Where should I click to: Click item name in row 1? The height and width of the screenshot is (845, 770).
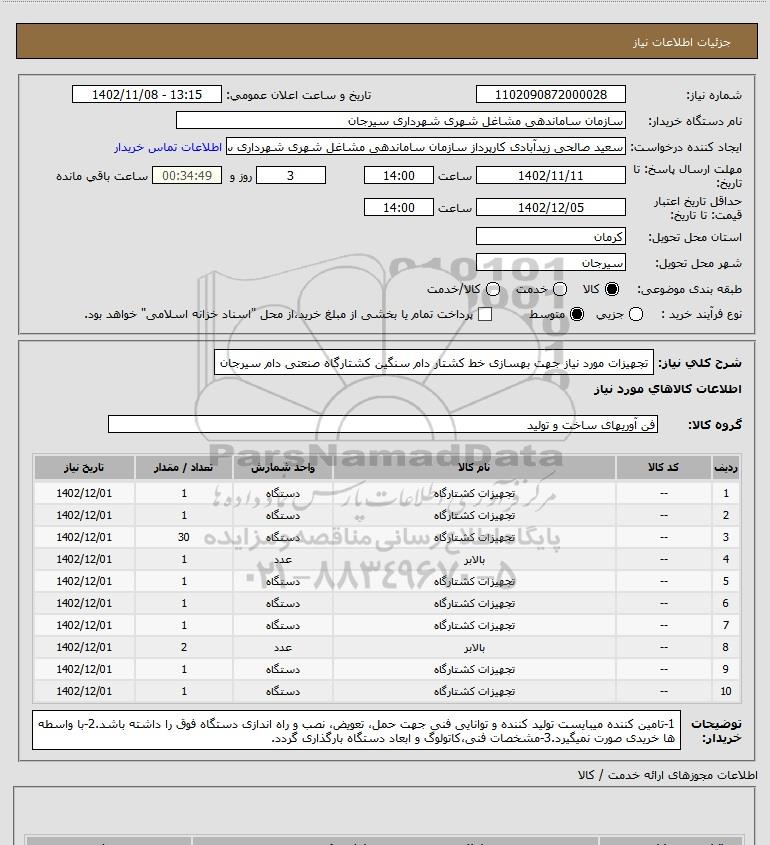[x=474, y=493]
